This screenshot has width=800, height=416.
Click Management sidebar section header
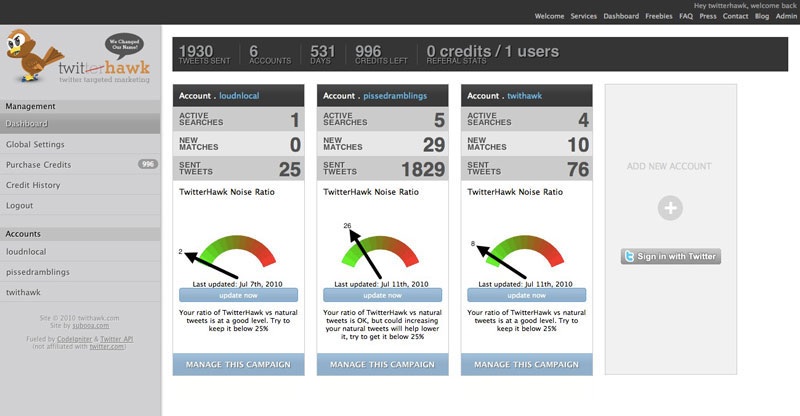[80, 106]
